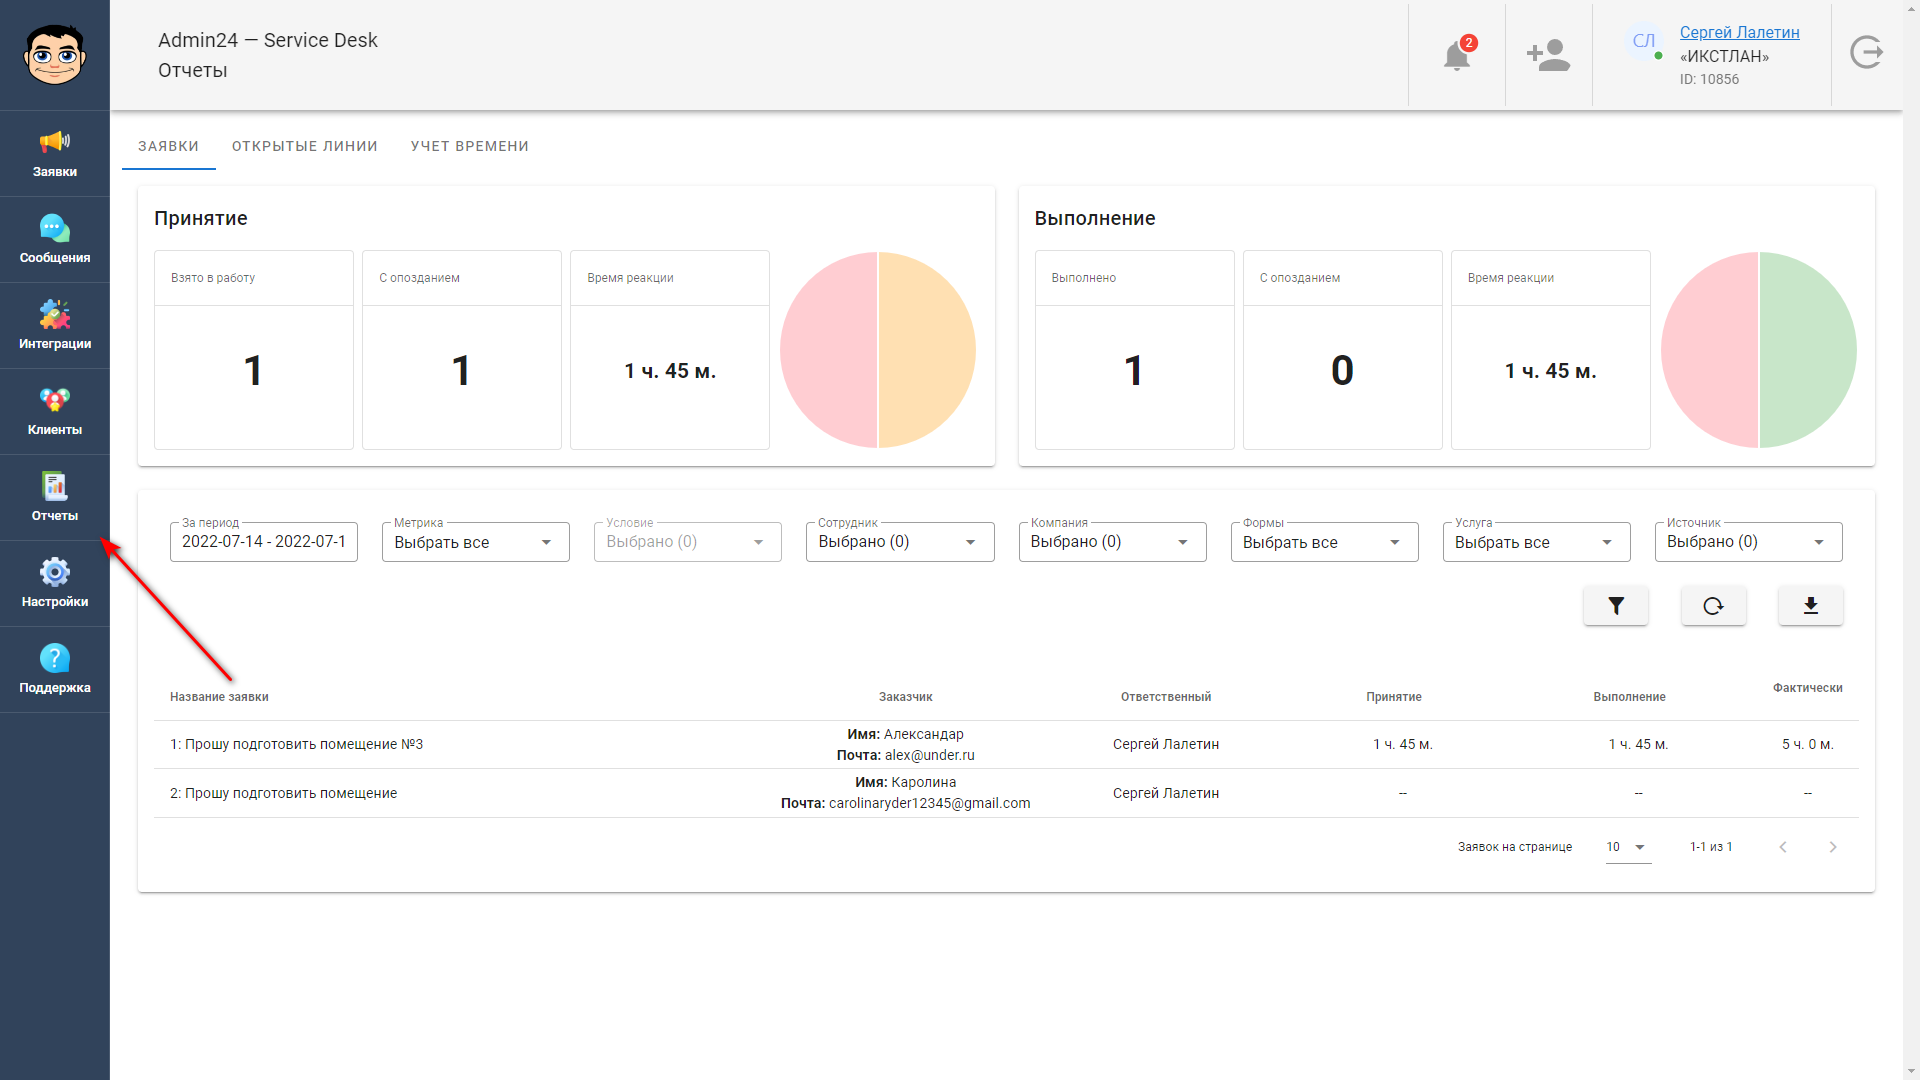
Task: Click the logout icon
Action: coord(1866,52)
